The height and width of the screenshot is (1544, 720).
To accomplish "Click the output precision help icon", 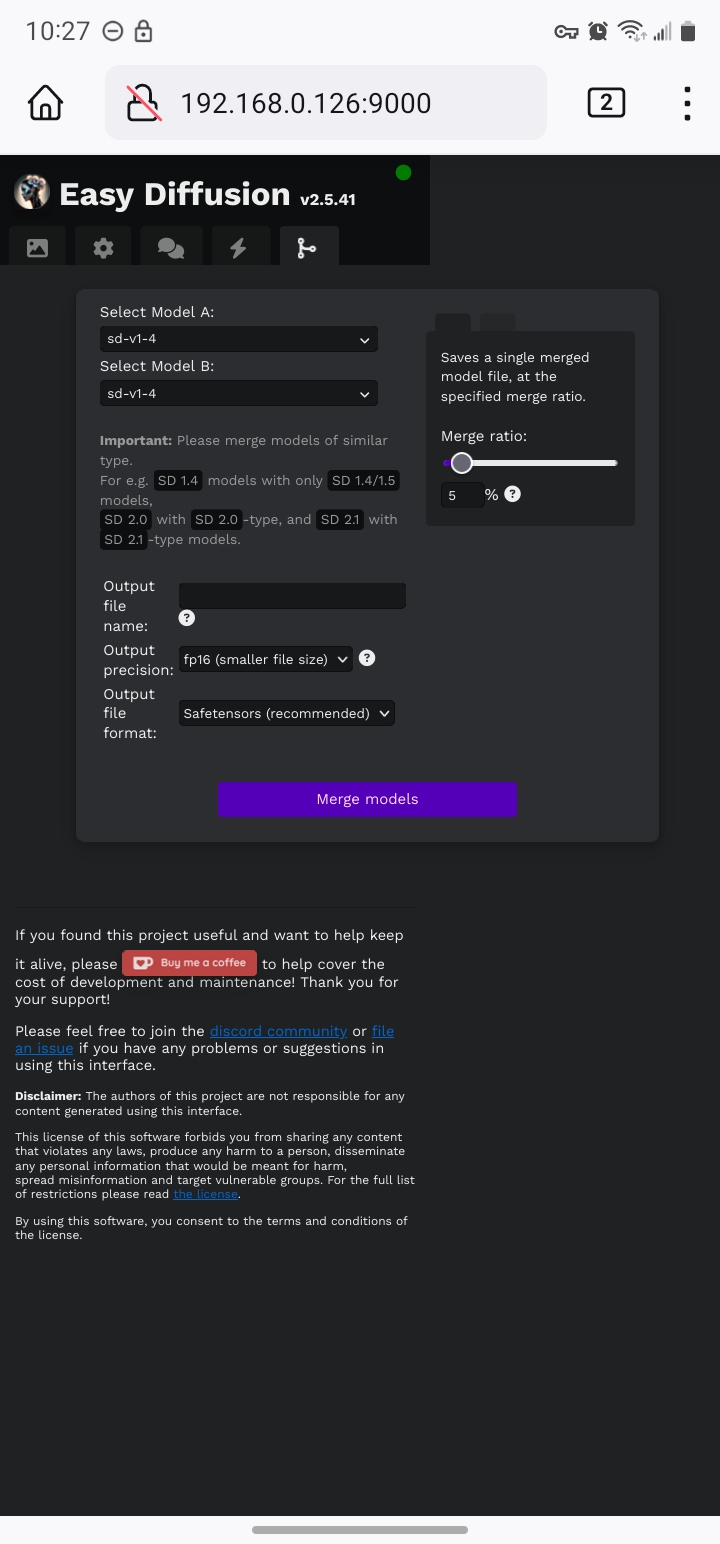I will (x=367, y=658).
